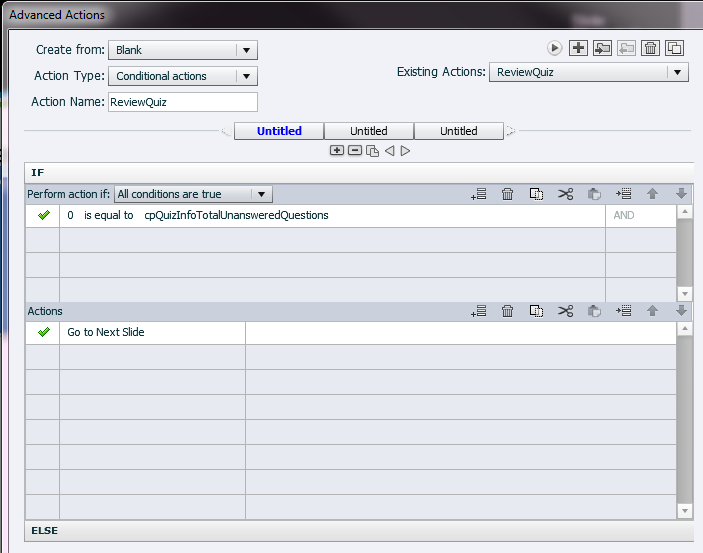Click the Preview action play icon
Viewport: 703px width, 553px height.
pyautogui.click(x=554, y=47)
